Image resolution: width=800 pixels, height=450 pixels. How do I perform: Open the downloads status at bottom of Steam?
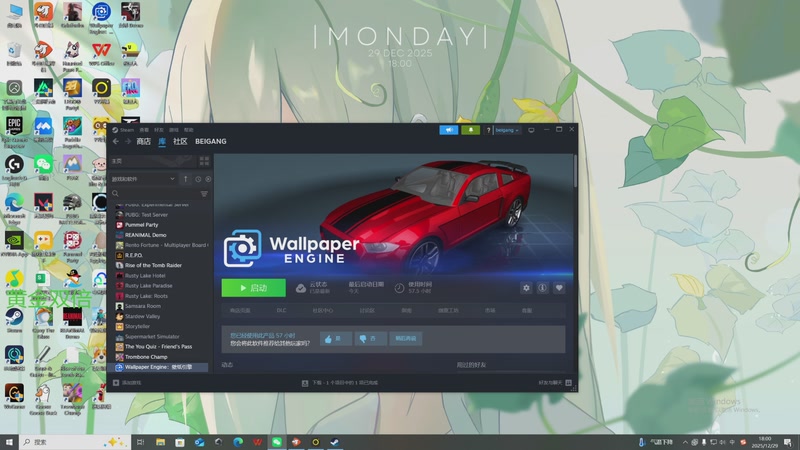pyautogui.click(x=340, y=383)
